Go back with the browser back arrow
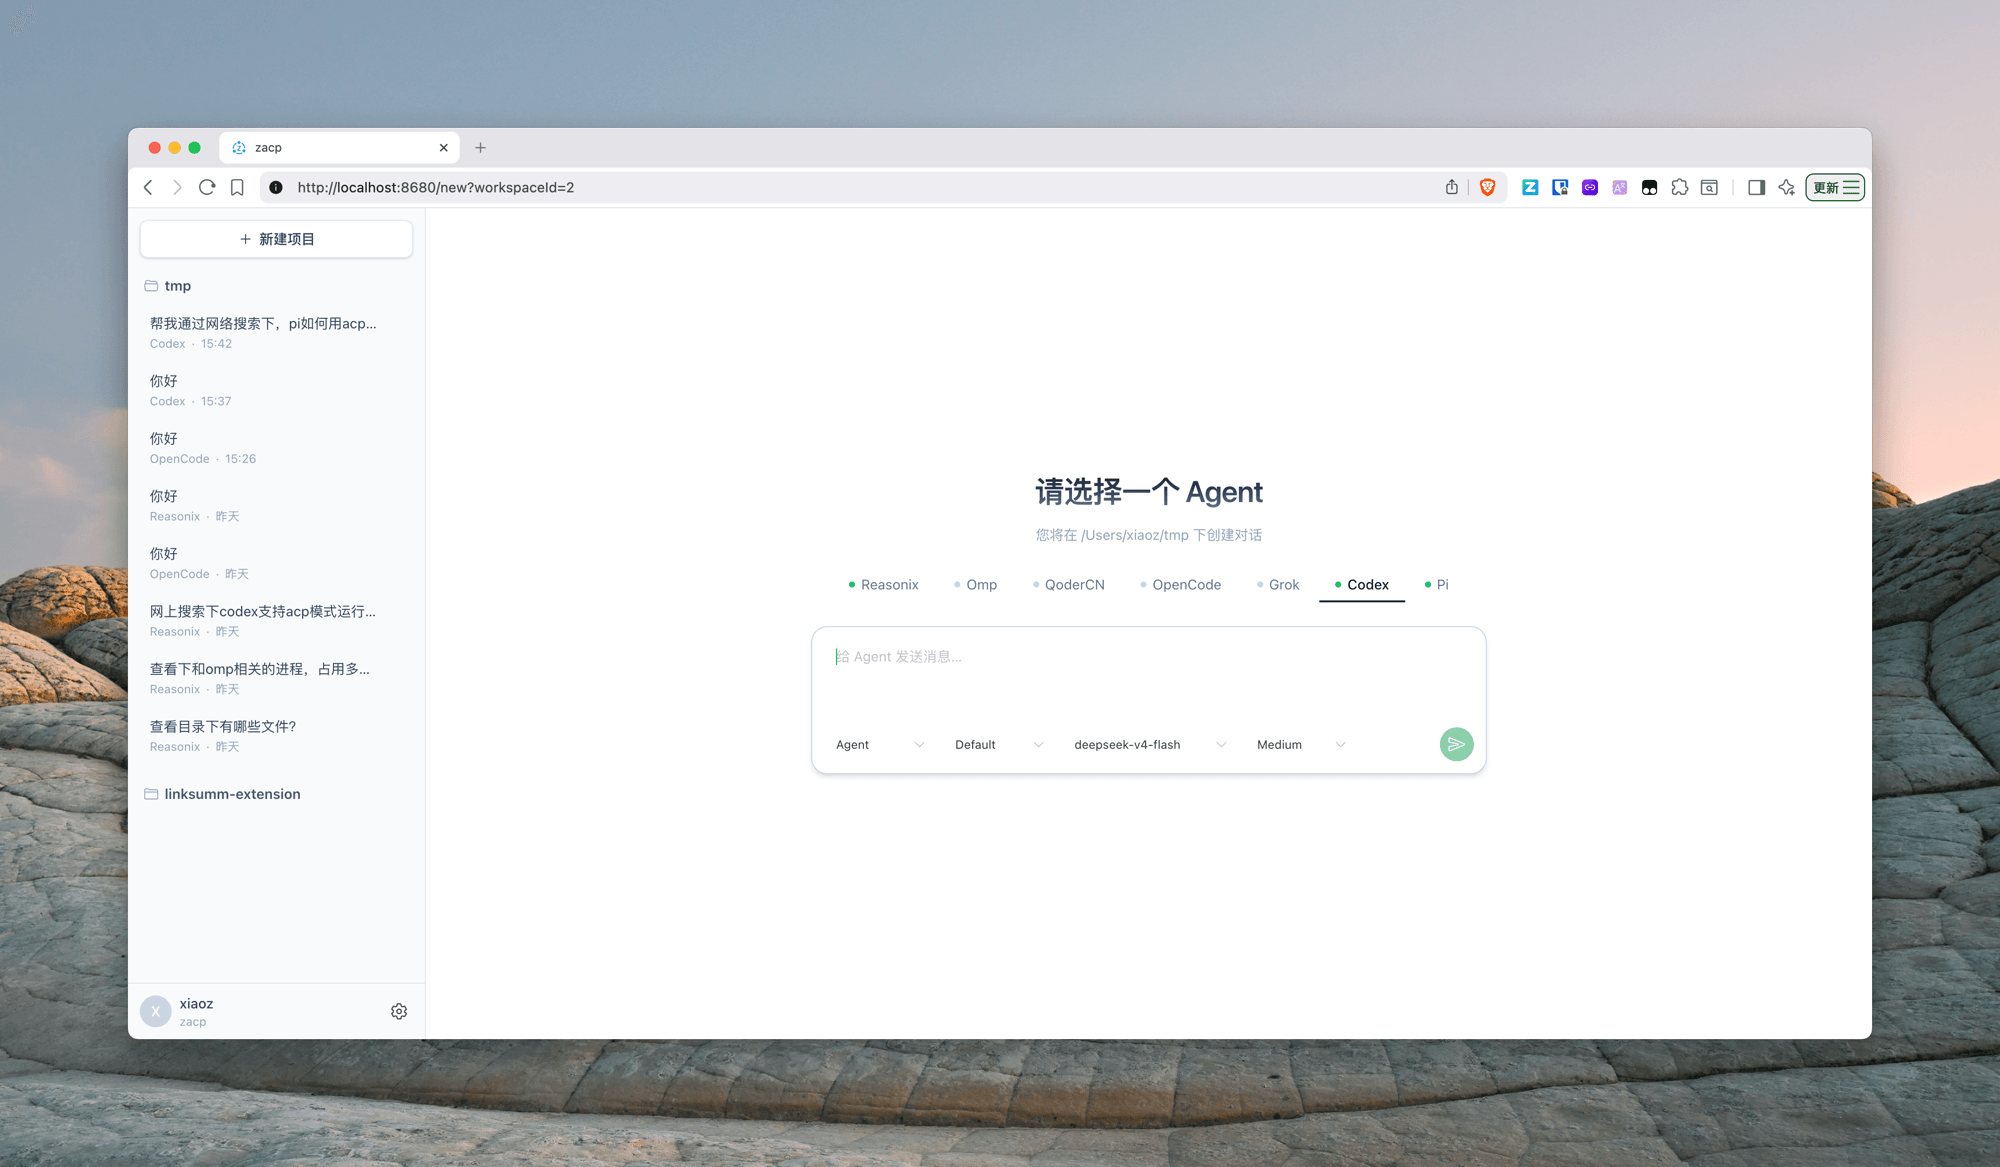2000x1167 pixels. [x=148, y=187]
